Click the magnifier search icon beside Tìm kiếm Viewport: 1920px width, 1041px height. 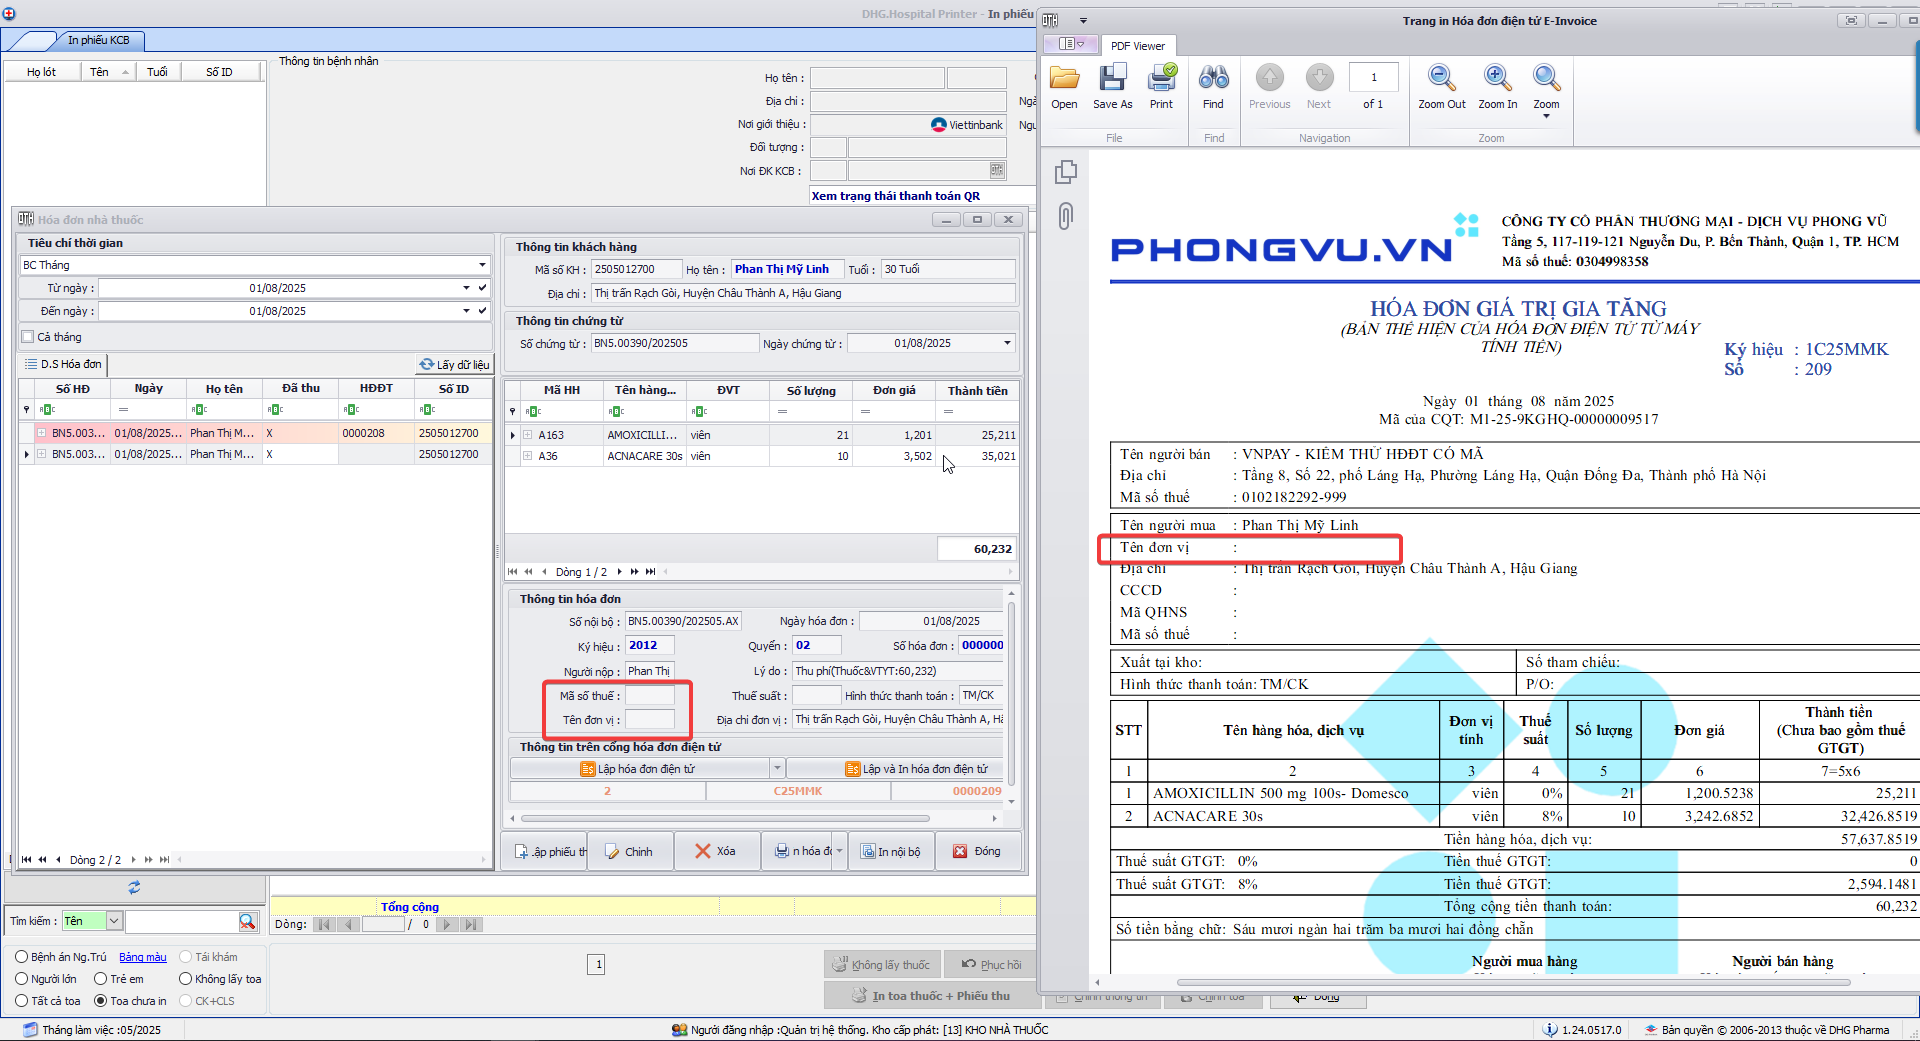coord(247,921)
